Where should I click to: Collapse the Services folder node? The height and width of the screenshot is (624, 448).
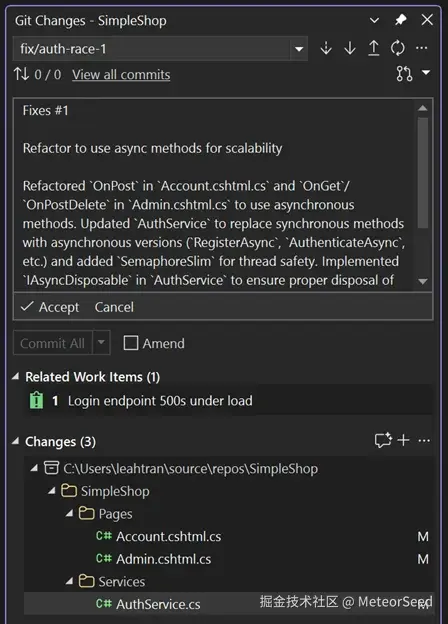[x=70, y=581]
